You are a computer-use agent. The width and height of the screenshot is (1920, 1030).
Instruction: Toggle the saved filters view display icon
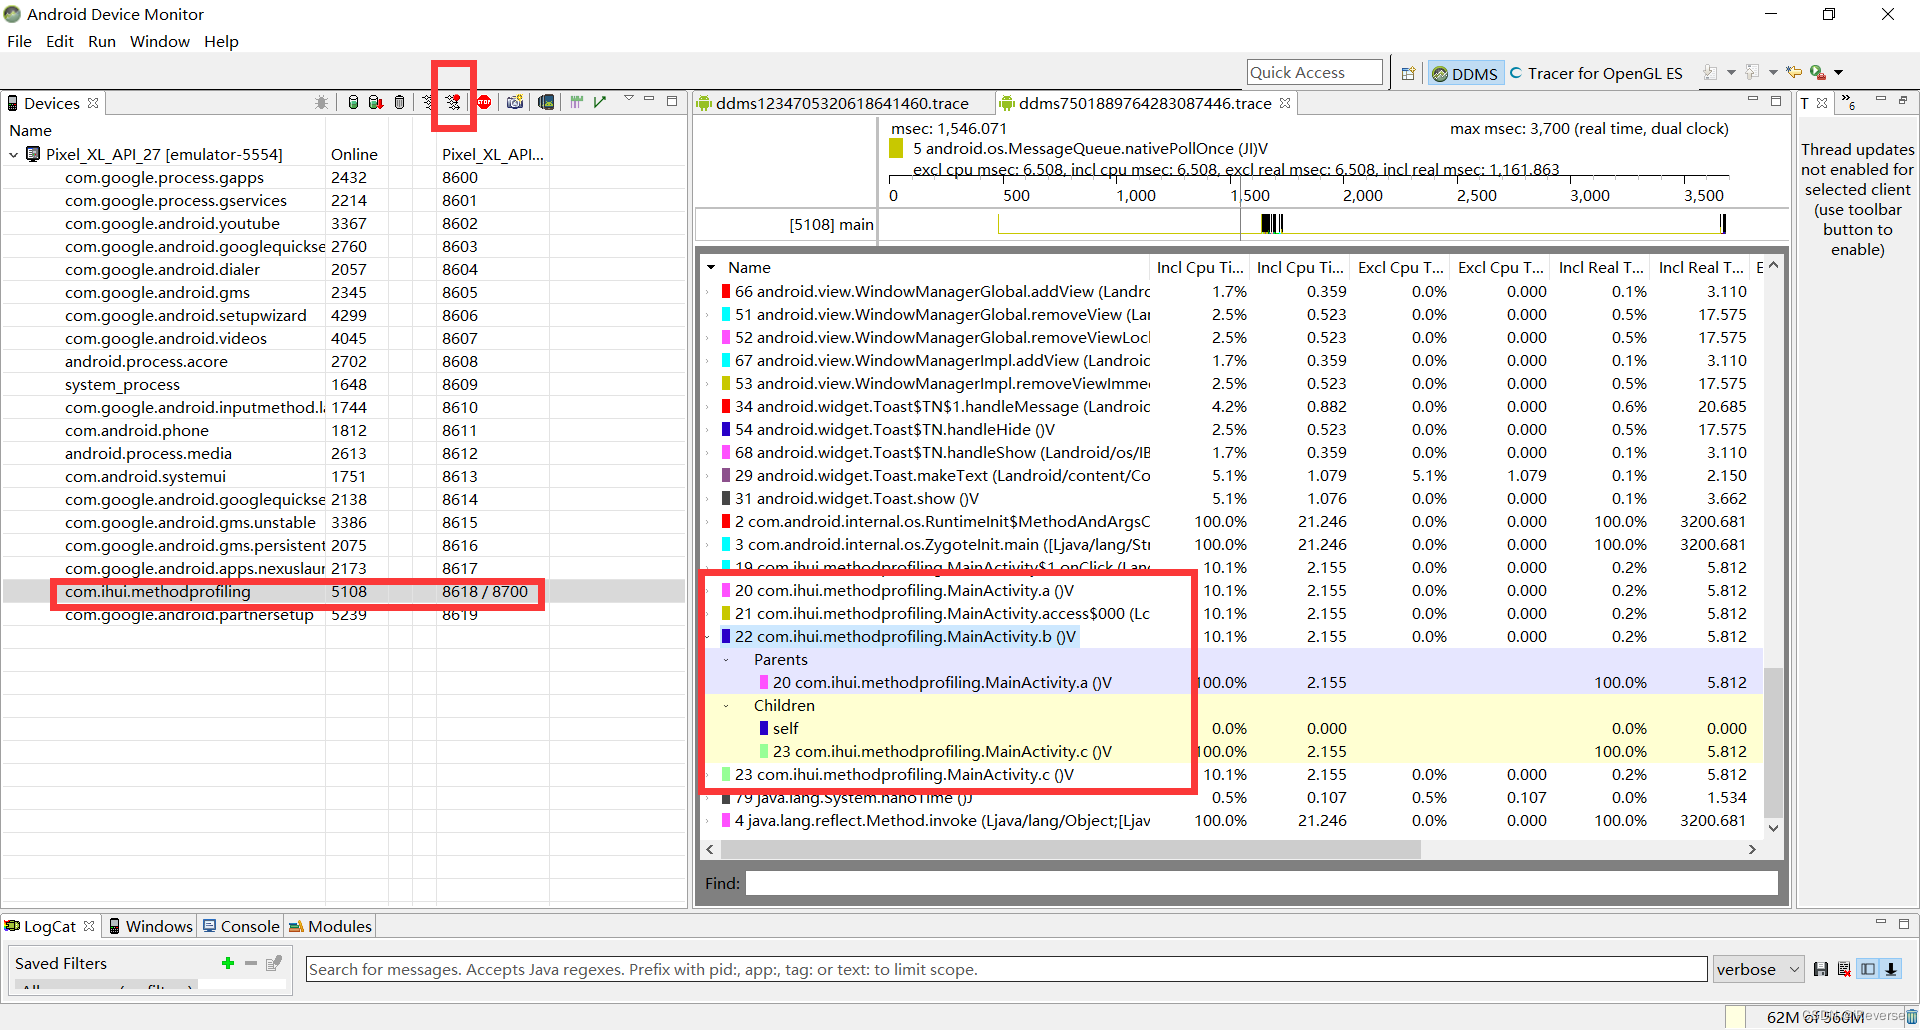coord(1868,969)
